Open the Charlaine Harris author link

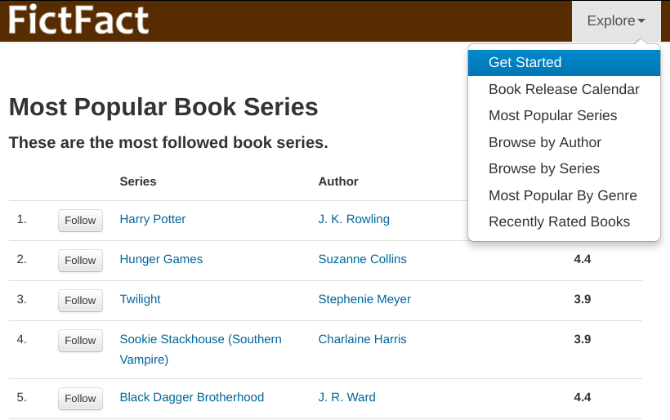(x=362, y=339)
